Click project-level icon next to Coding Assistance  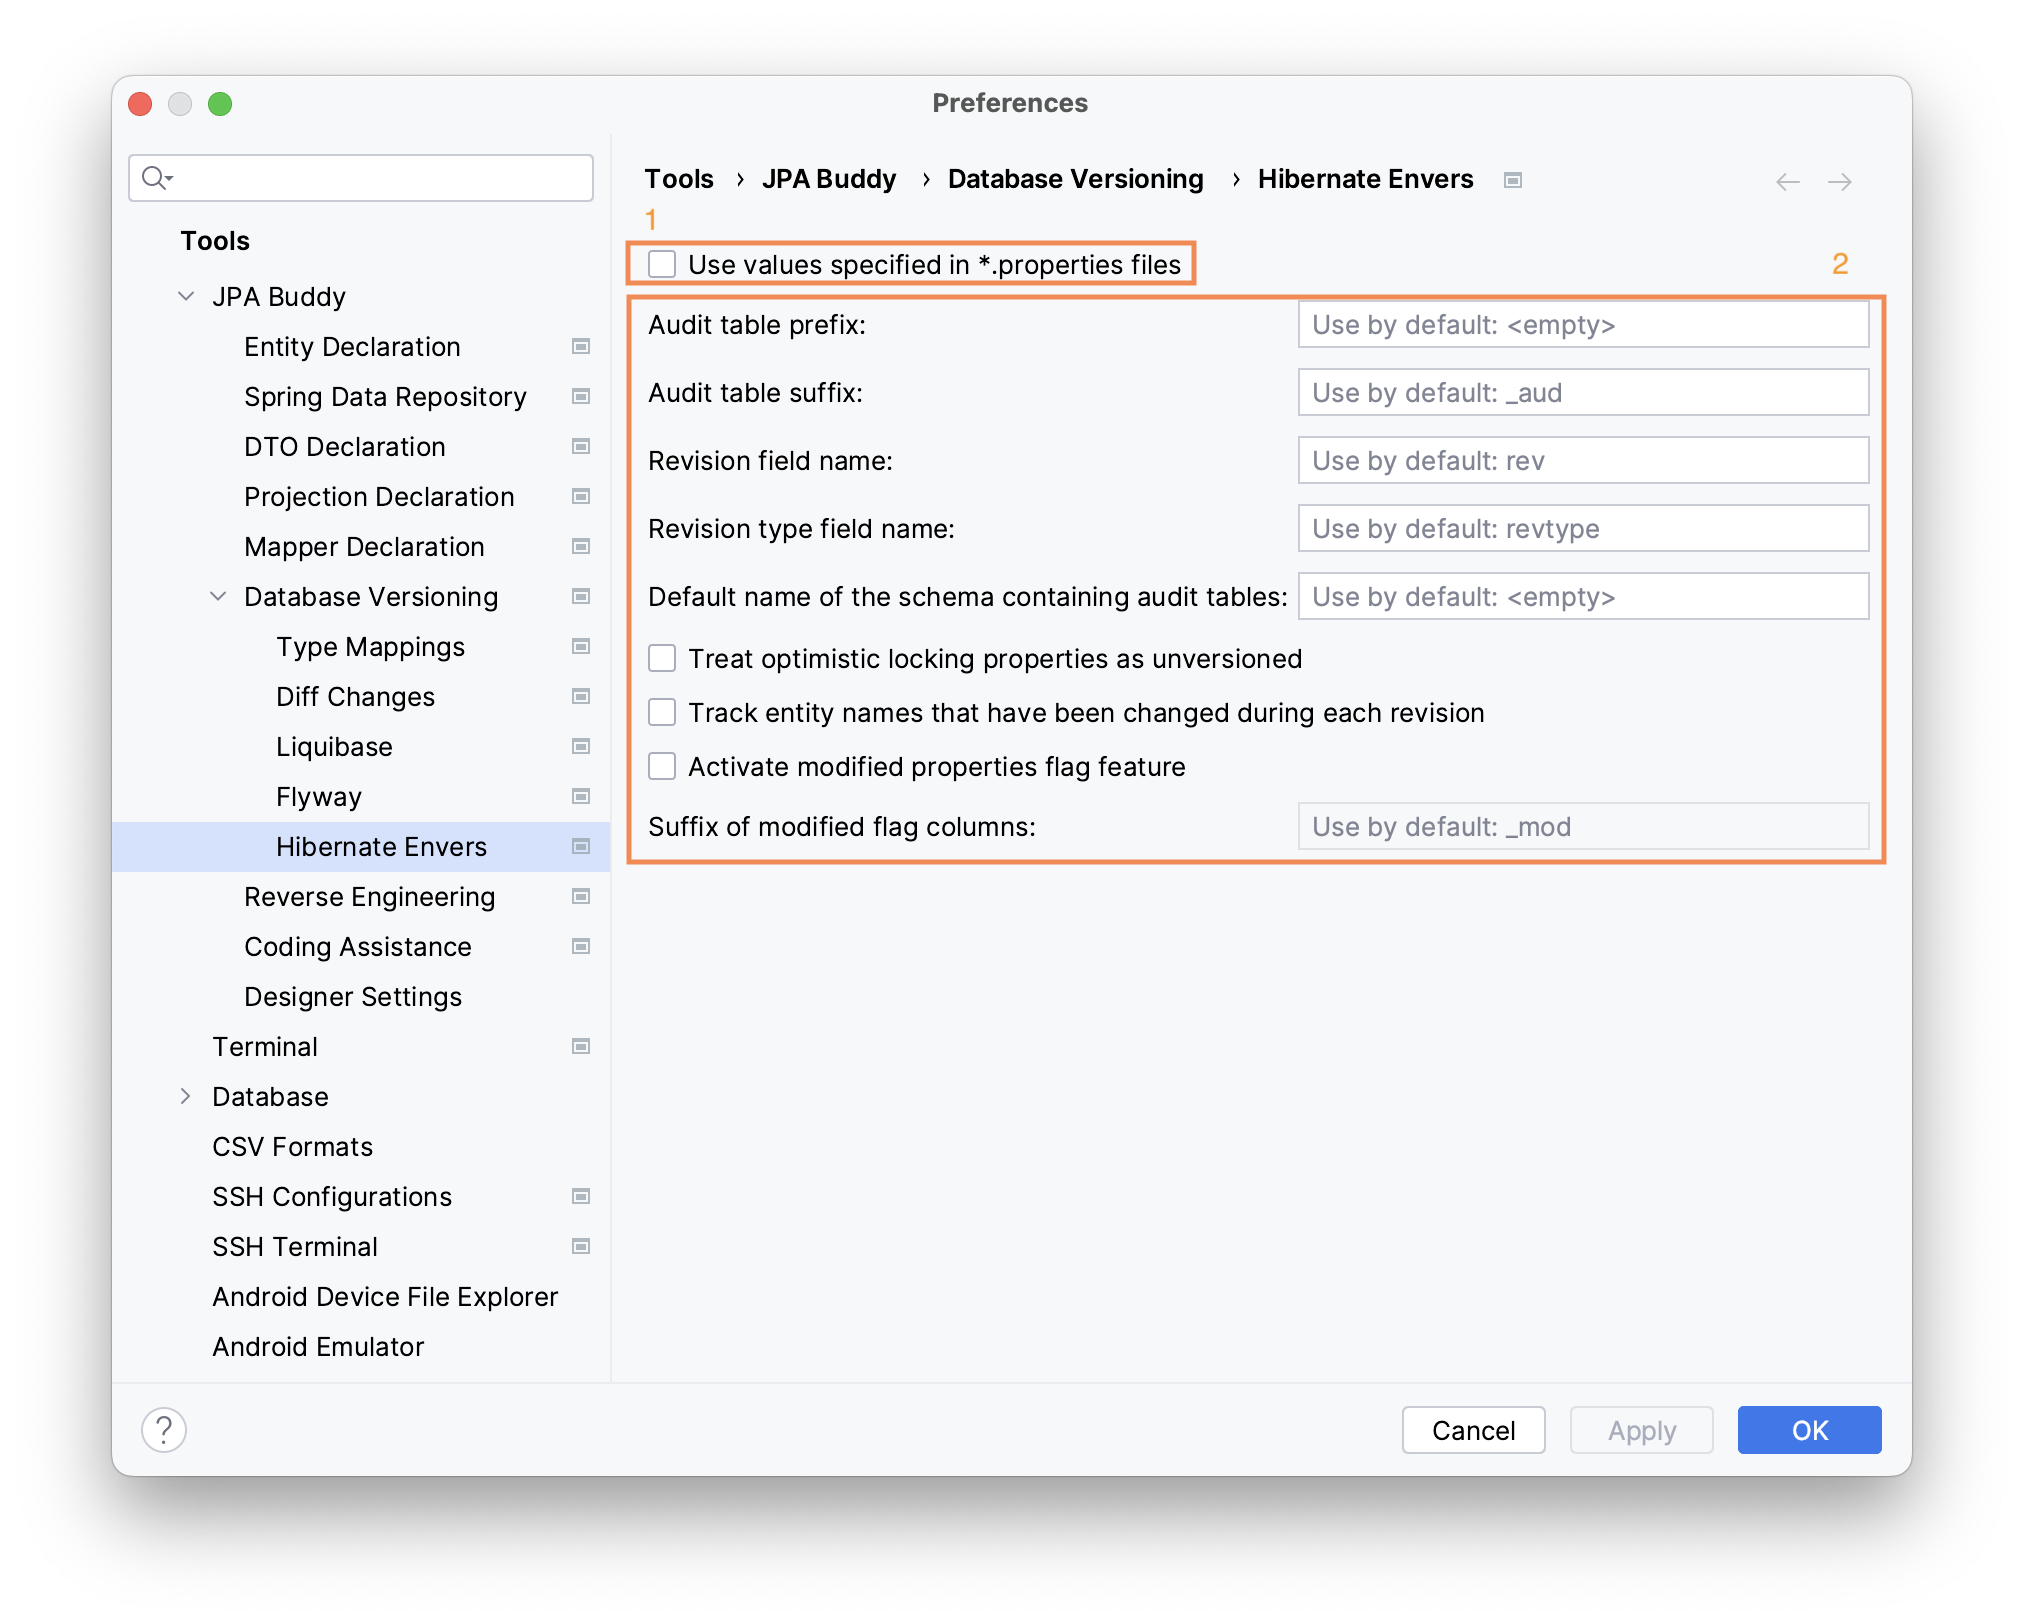(x=580, y=946)
